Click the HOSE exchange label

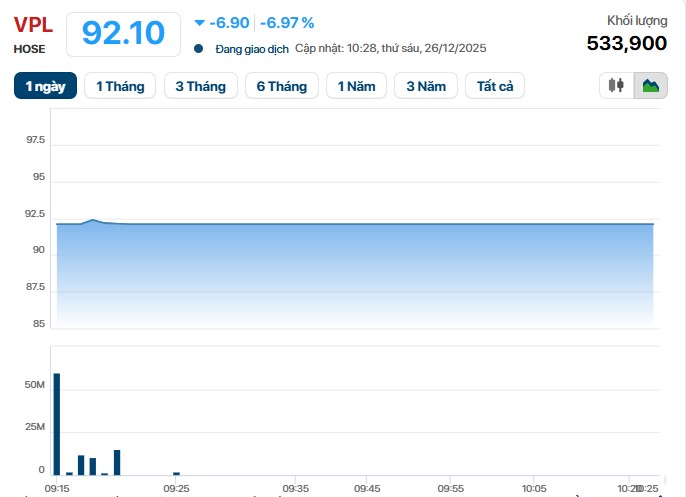[x=29, y=48]
